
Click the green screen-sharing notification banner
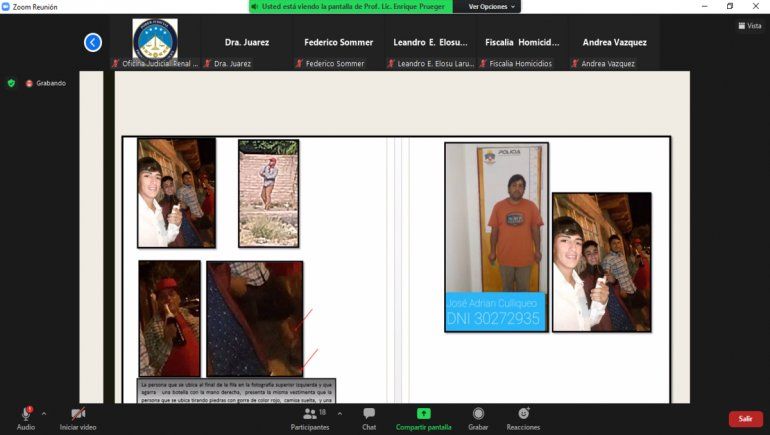(350, 6)
